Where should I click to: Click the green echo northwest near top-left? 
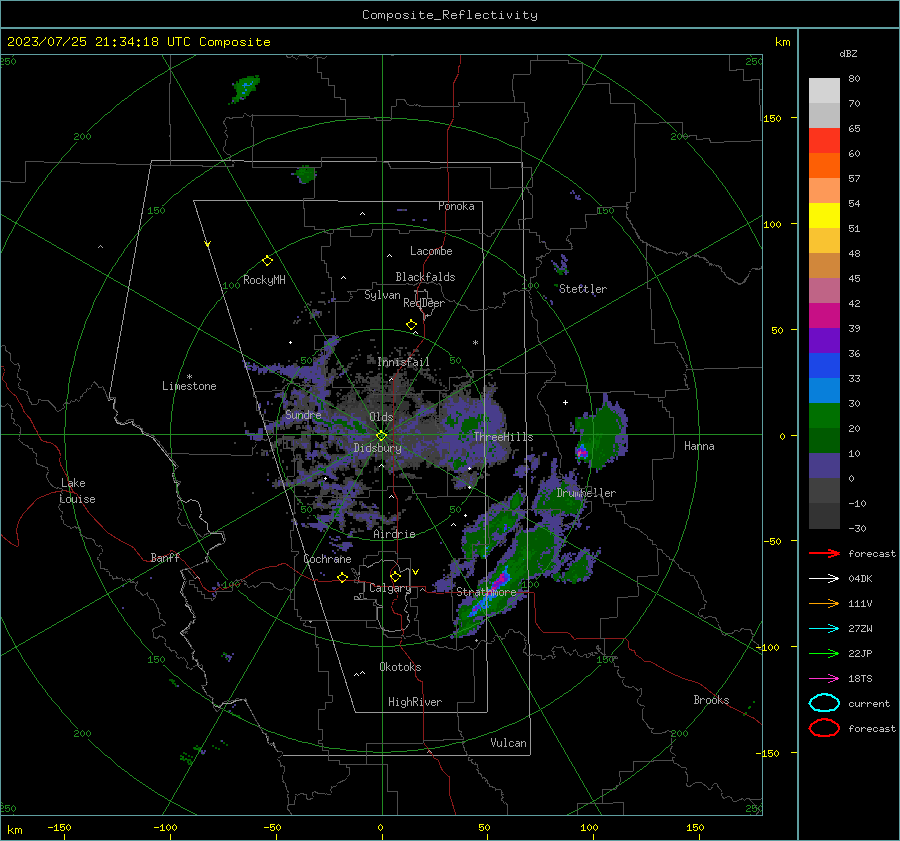pos(246,88)
